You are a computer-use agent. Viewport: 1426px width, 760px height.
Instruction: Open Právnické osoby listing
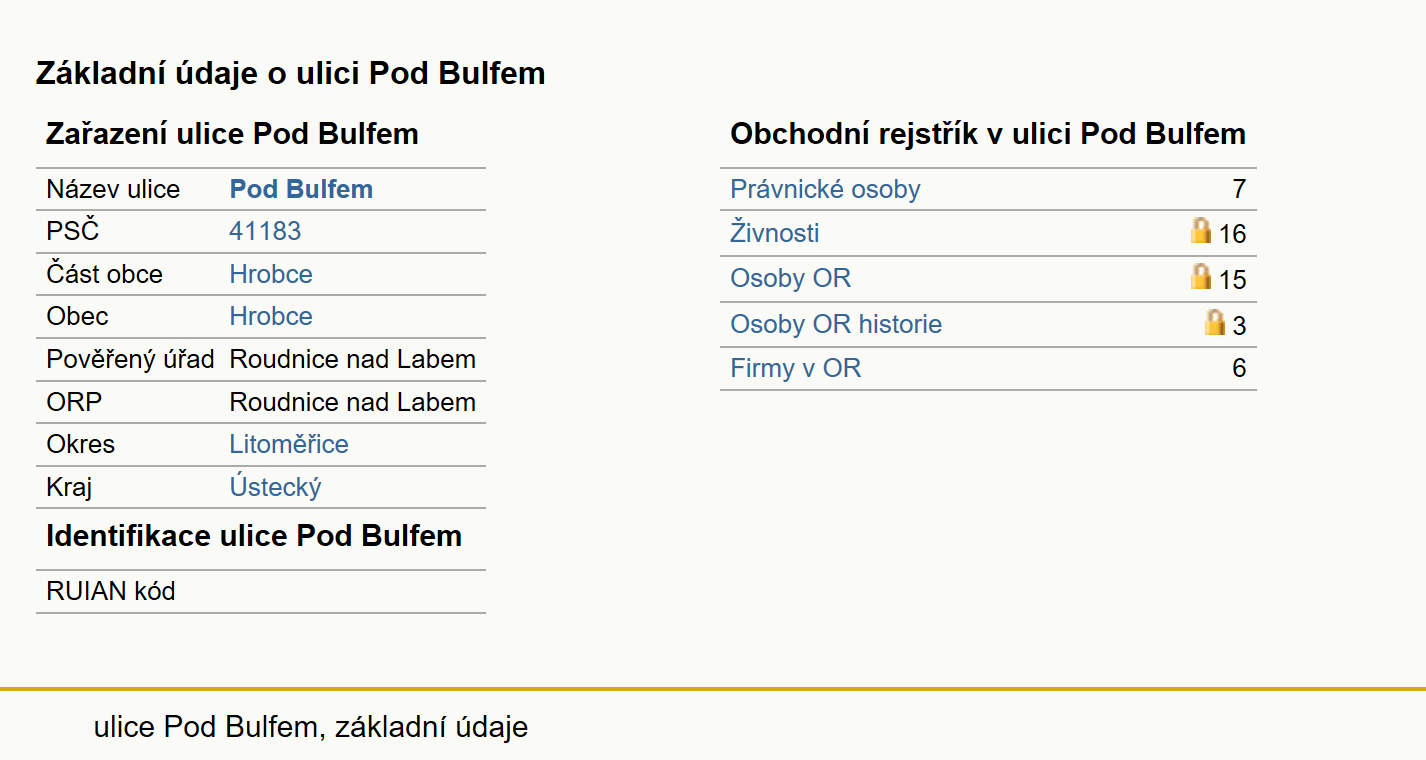(x=825, y=189)
